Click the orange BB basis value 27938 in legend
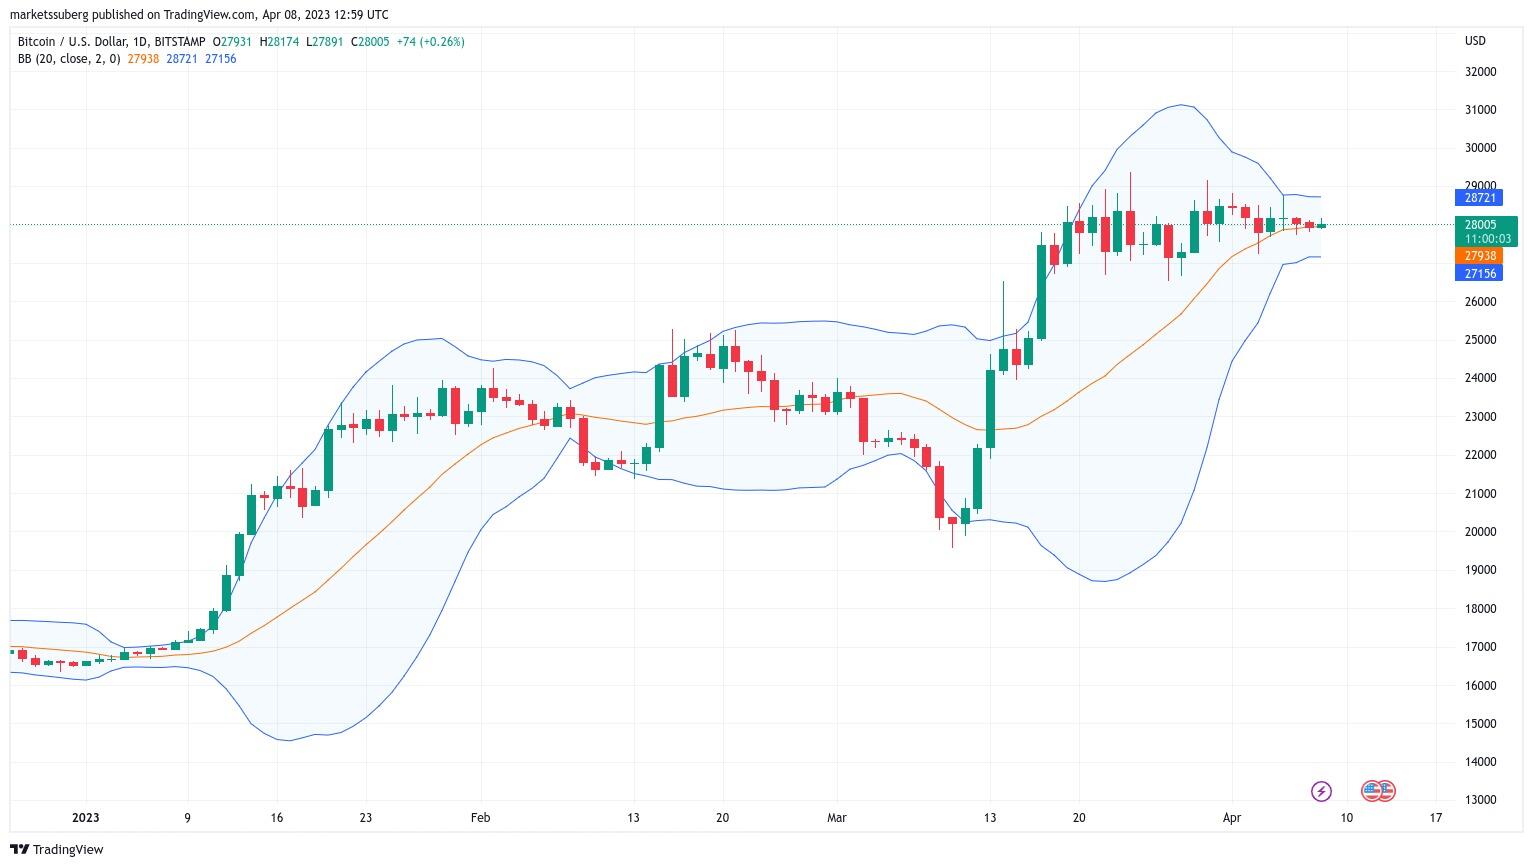 pos(143,59)
